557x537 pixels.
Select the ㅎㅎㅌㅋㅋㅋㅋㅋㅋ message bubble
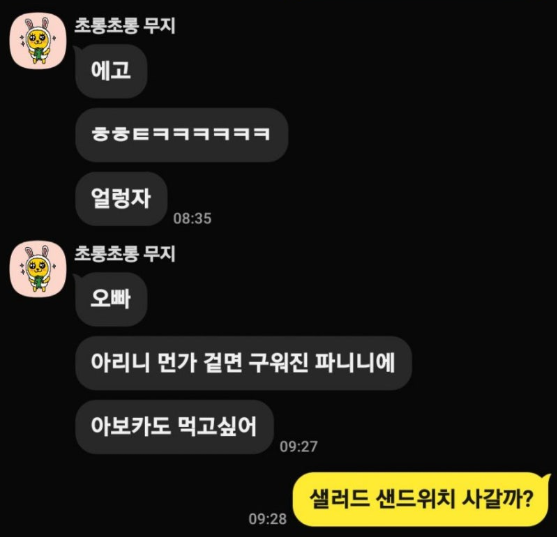click(x=182, y=135)
